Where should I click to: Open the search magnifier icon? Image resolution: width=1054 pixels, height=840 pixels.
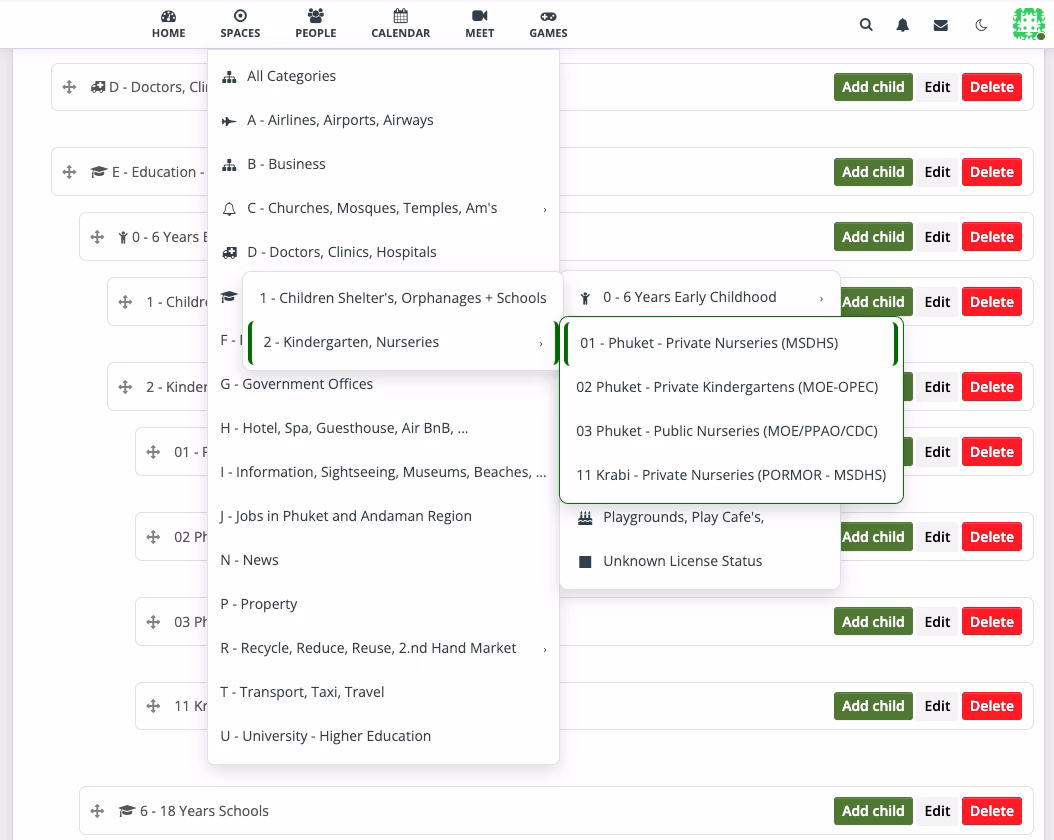click(866, 25)
